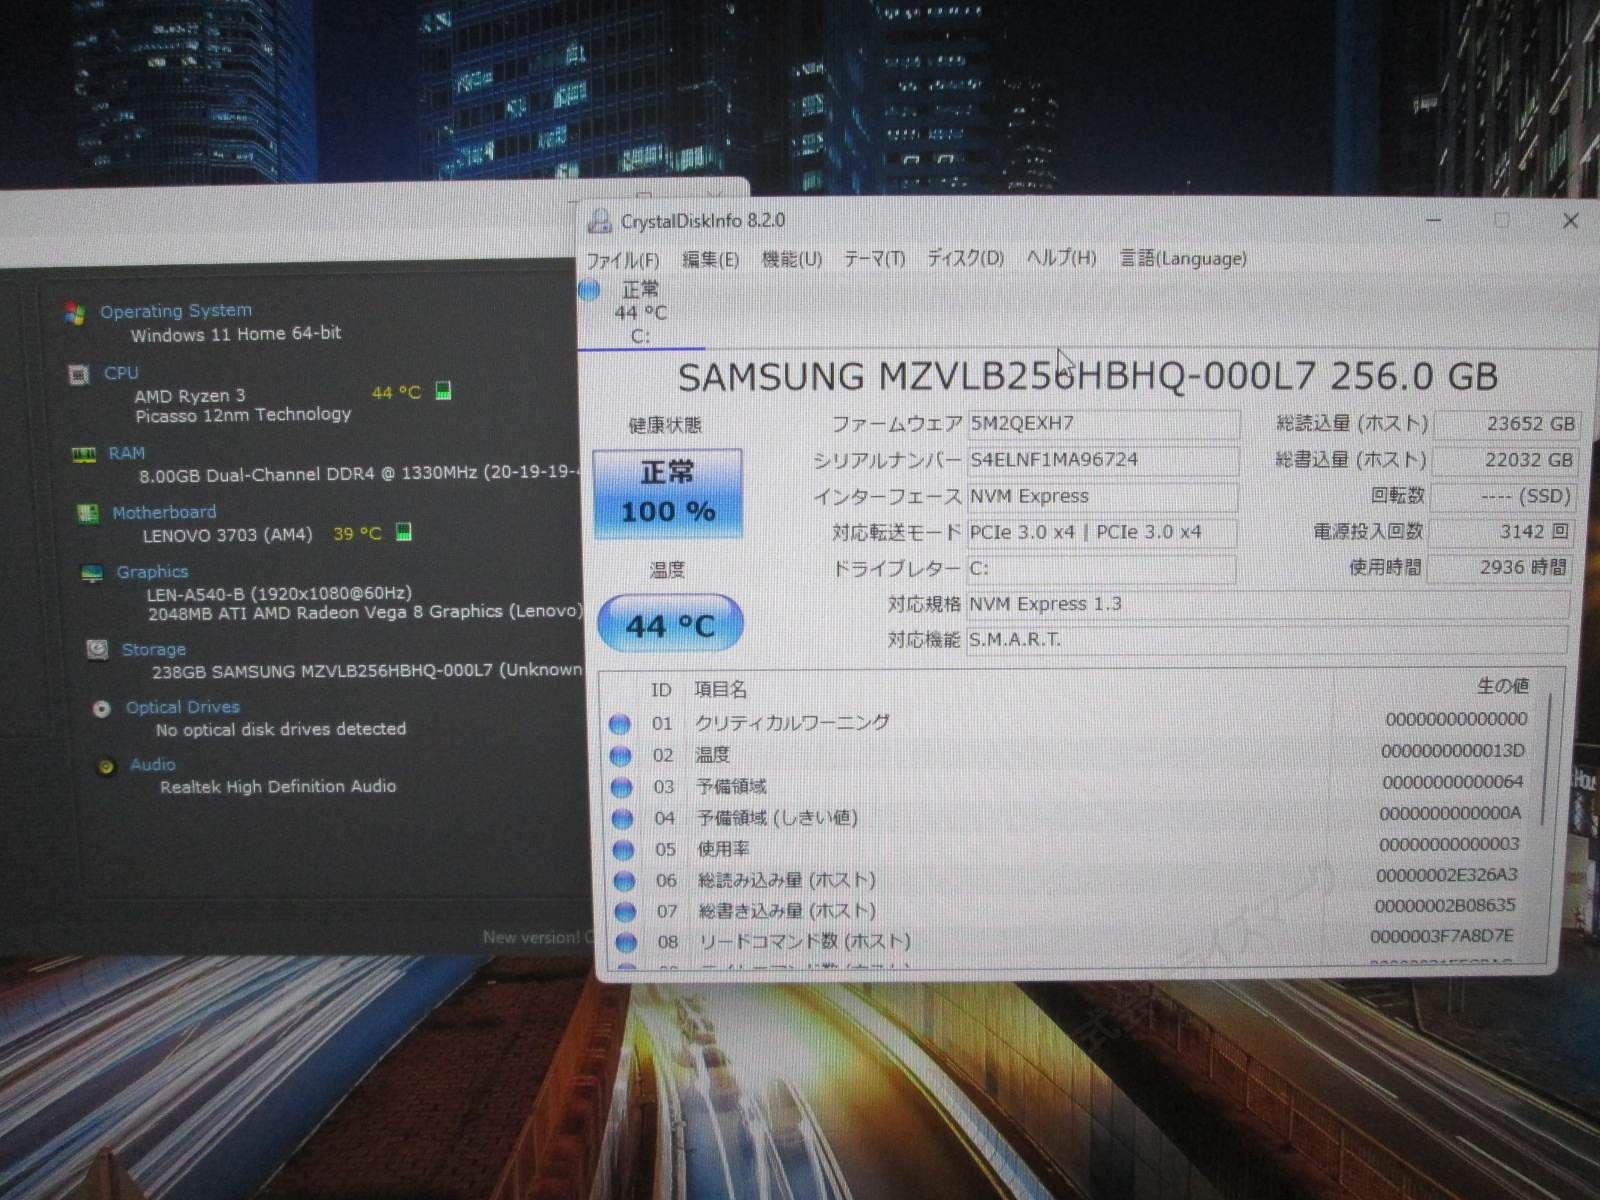Open the RAM section link in Speccy
This screenshot has width=1600, height=1200.
127,453
